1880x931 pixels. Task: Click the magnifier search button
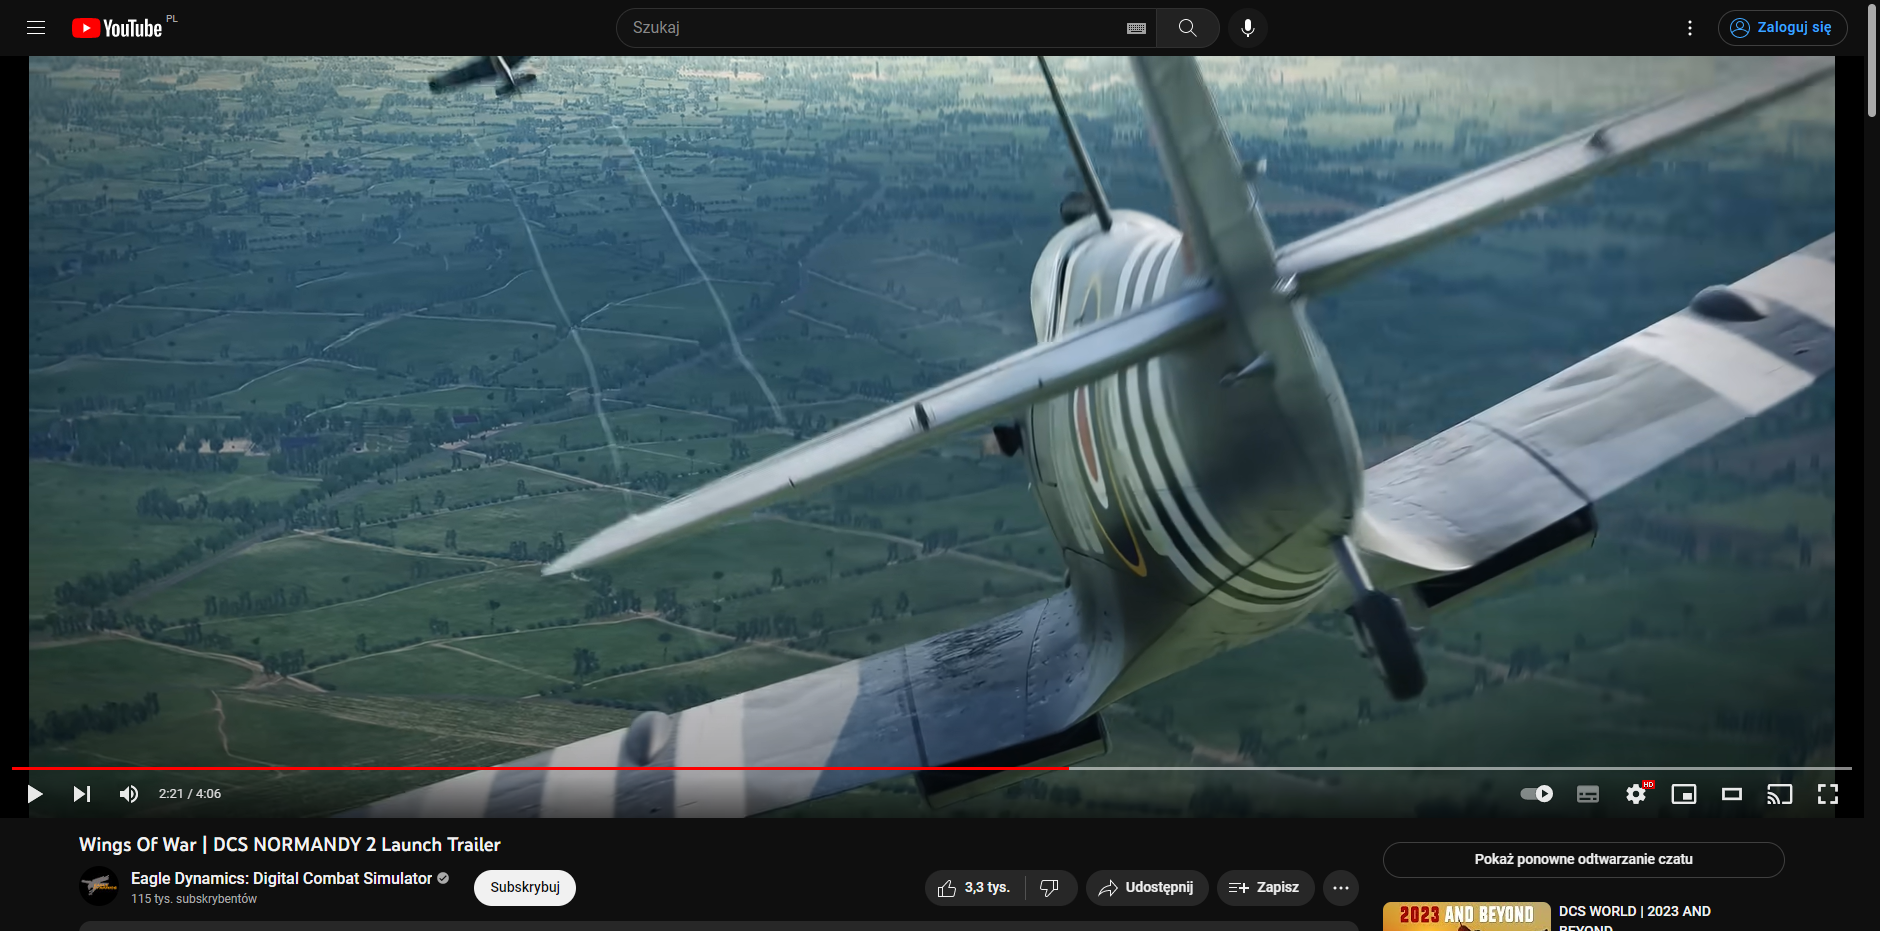tap(1188, 28)
